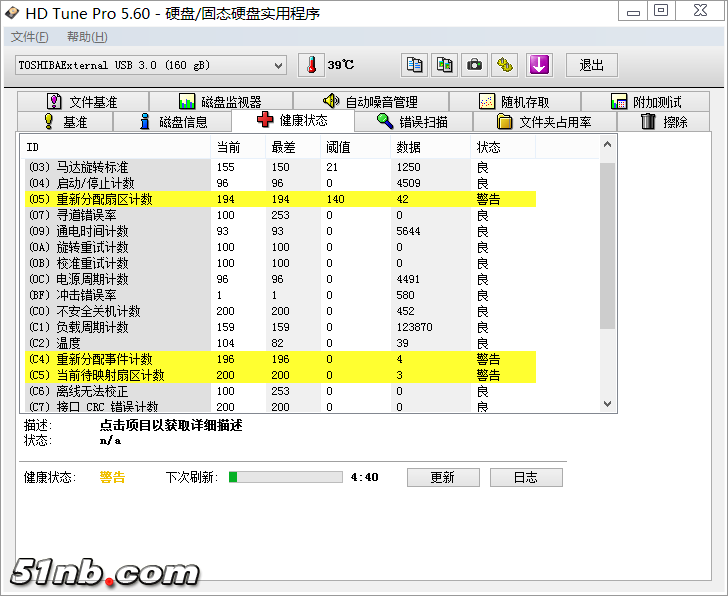
Task: Click the ID column header
Action: click(115, 147)
